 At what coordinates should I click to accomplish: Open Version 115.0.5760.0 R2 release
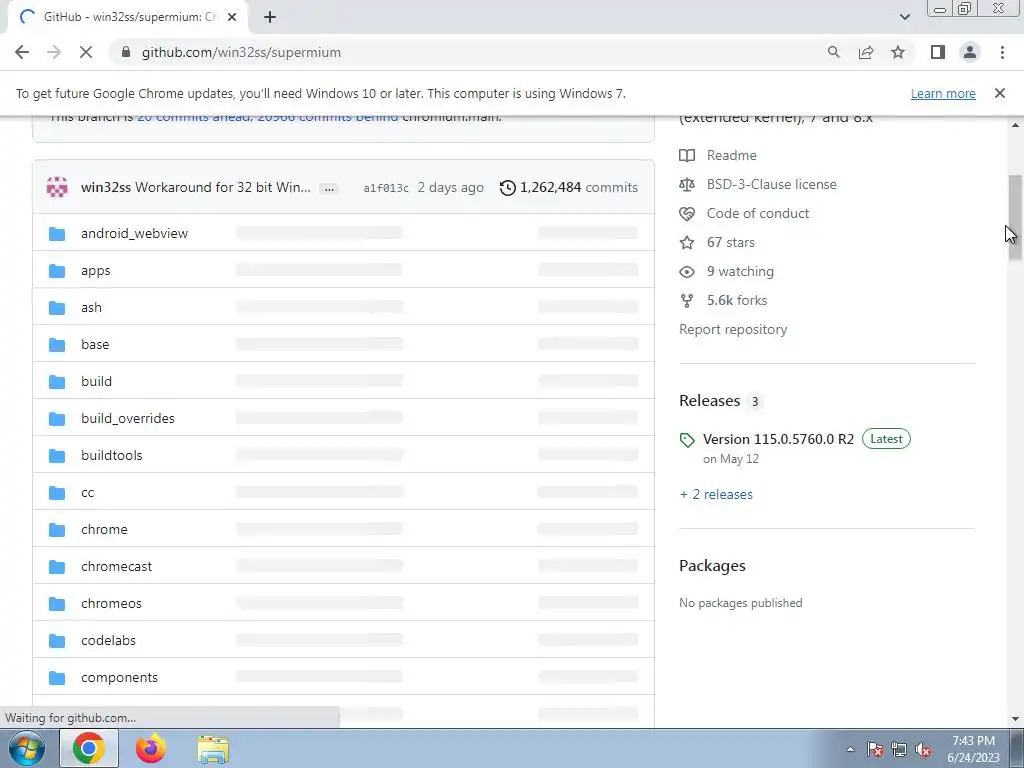point(778,439)
